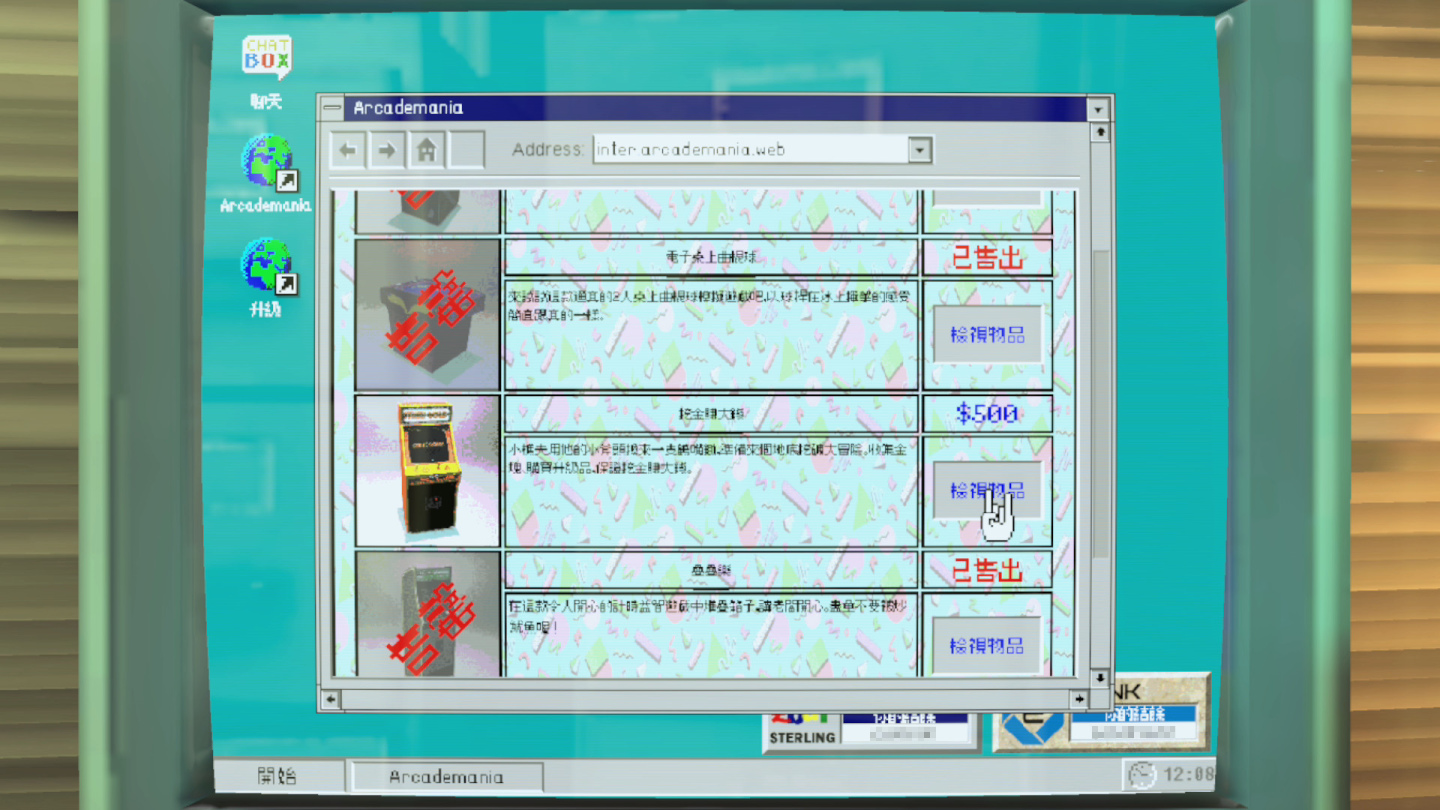Select the Arcademania taskbar button

coord(446,777)
